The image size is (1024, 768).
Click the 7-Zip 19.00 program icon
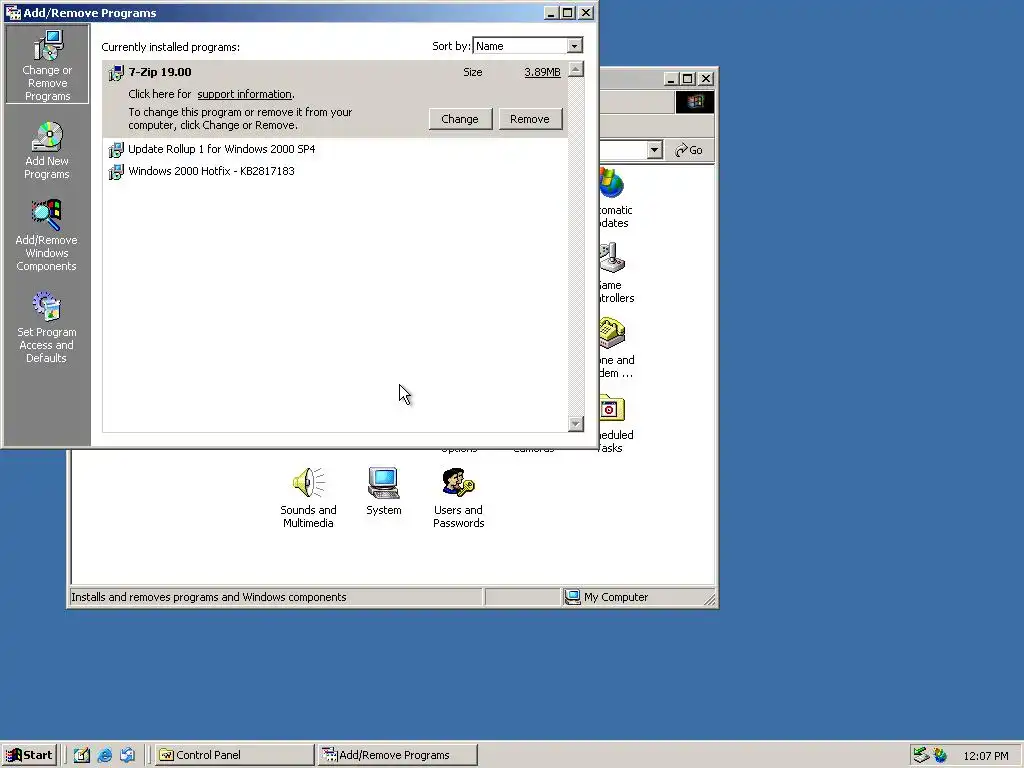(x=116, y=72)
